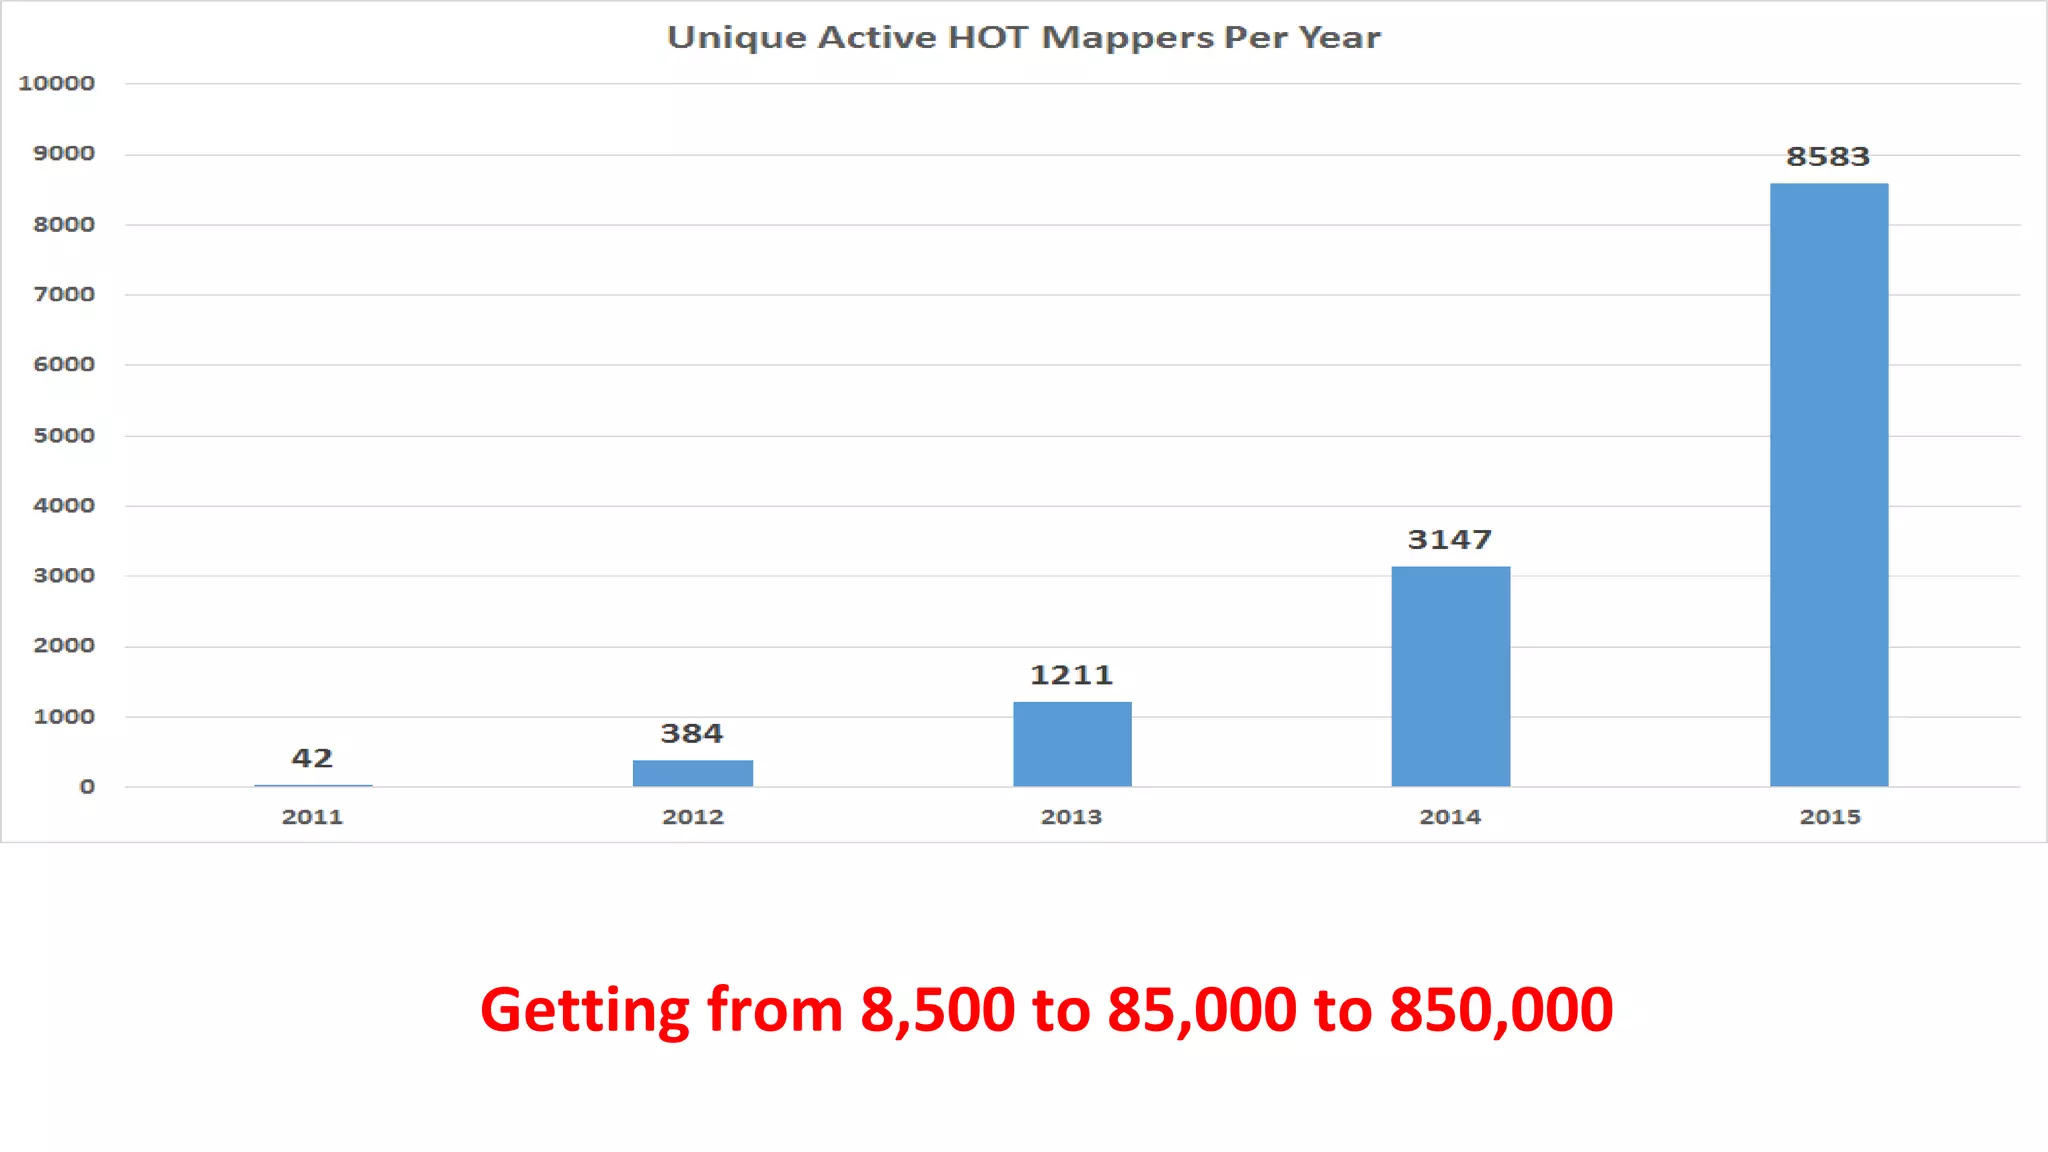Screen dimensions: 2048x1152
Task: Click the red caption 'Getting from 8,500 to 85,000 to 850,000'
Action: 1046,1011
